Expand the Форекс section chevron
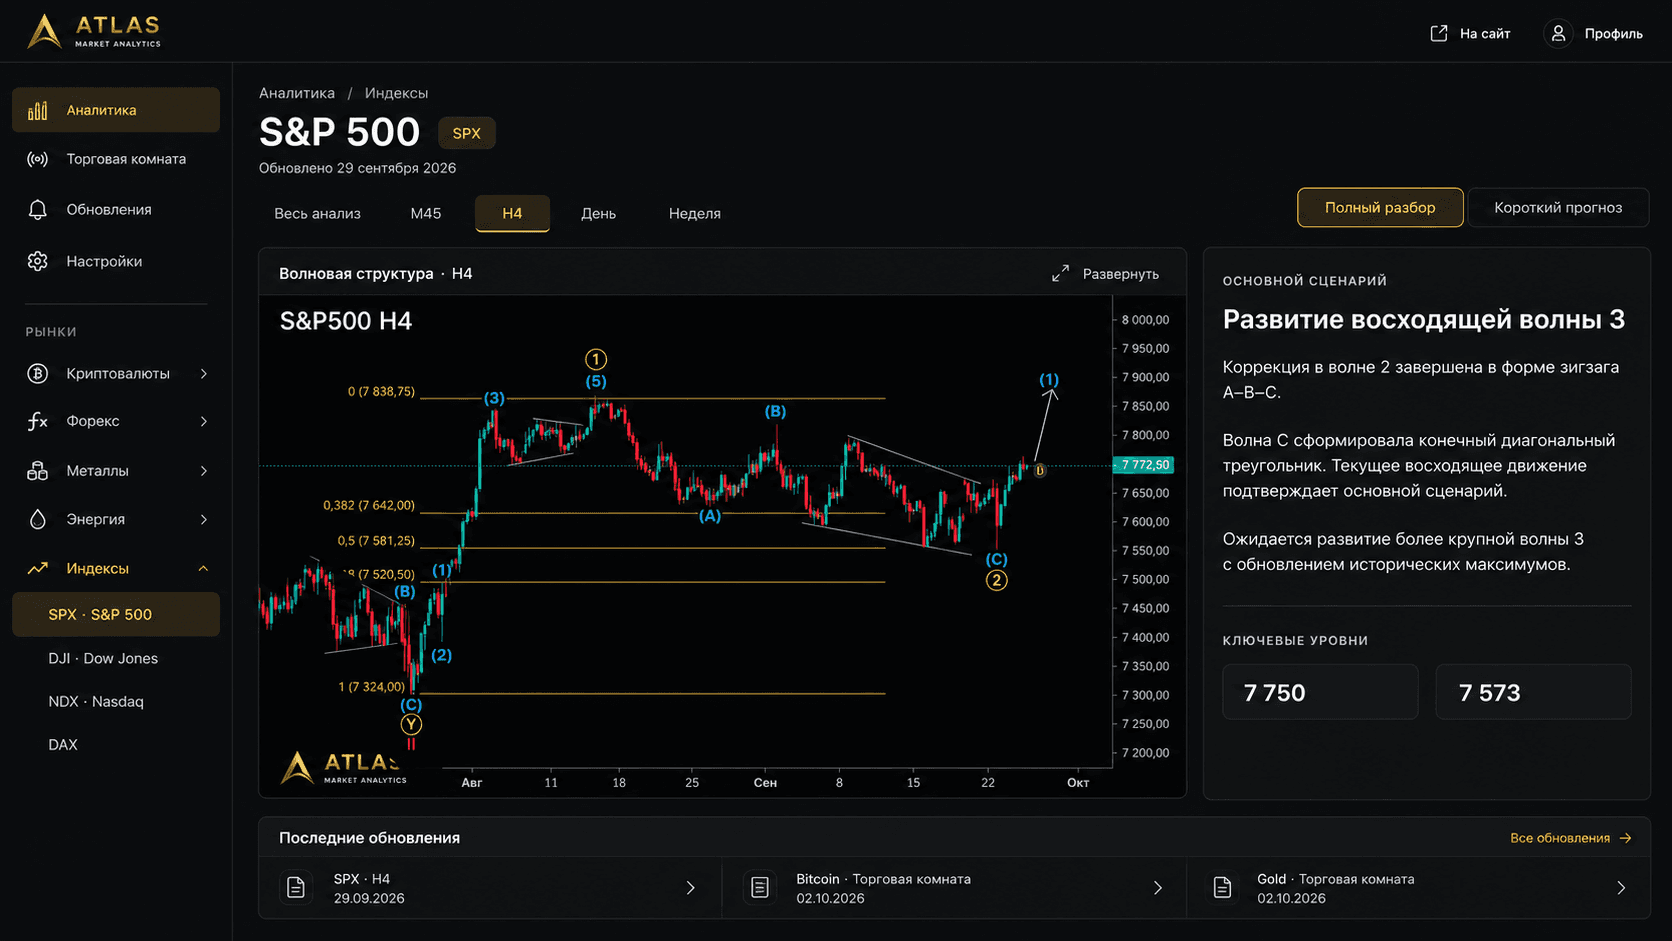 pos(204,421)
